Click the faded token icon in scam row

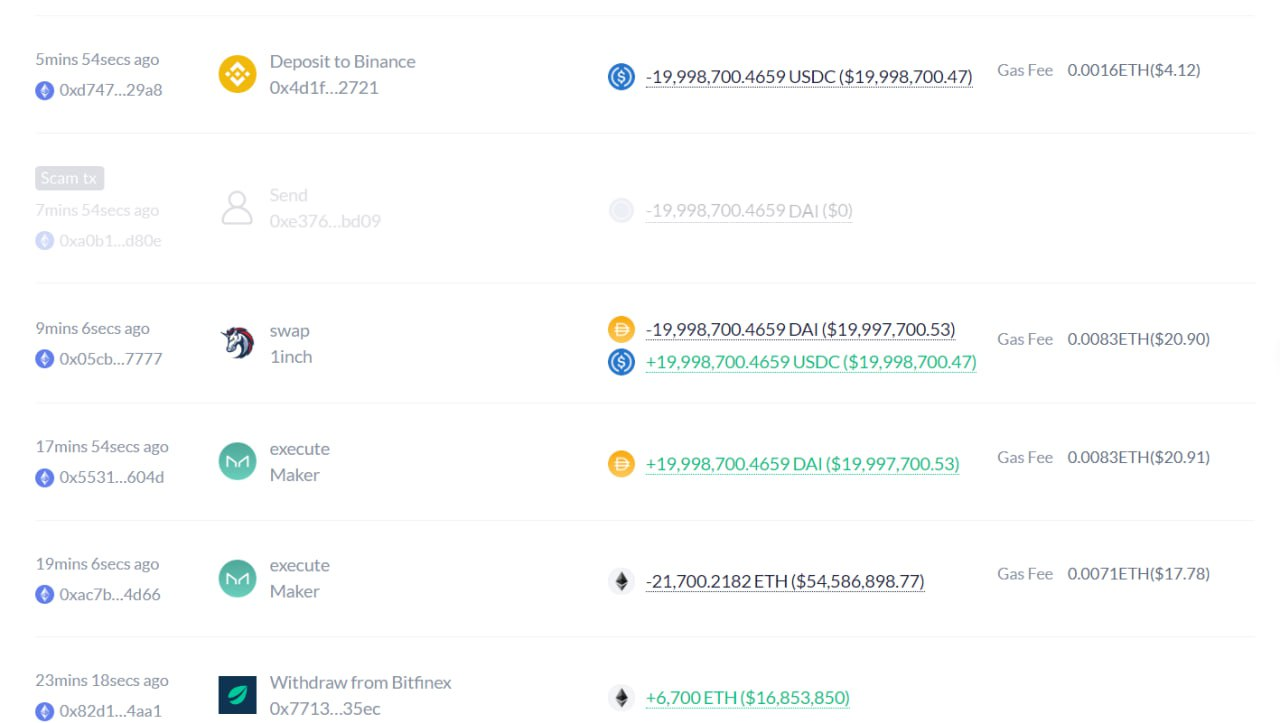tap(621, 210)
